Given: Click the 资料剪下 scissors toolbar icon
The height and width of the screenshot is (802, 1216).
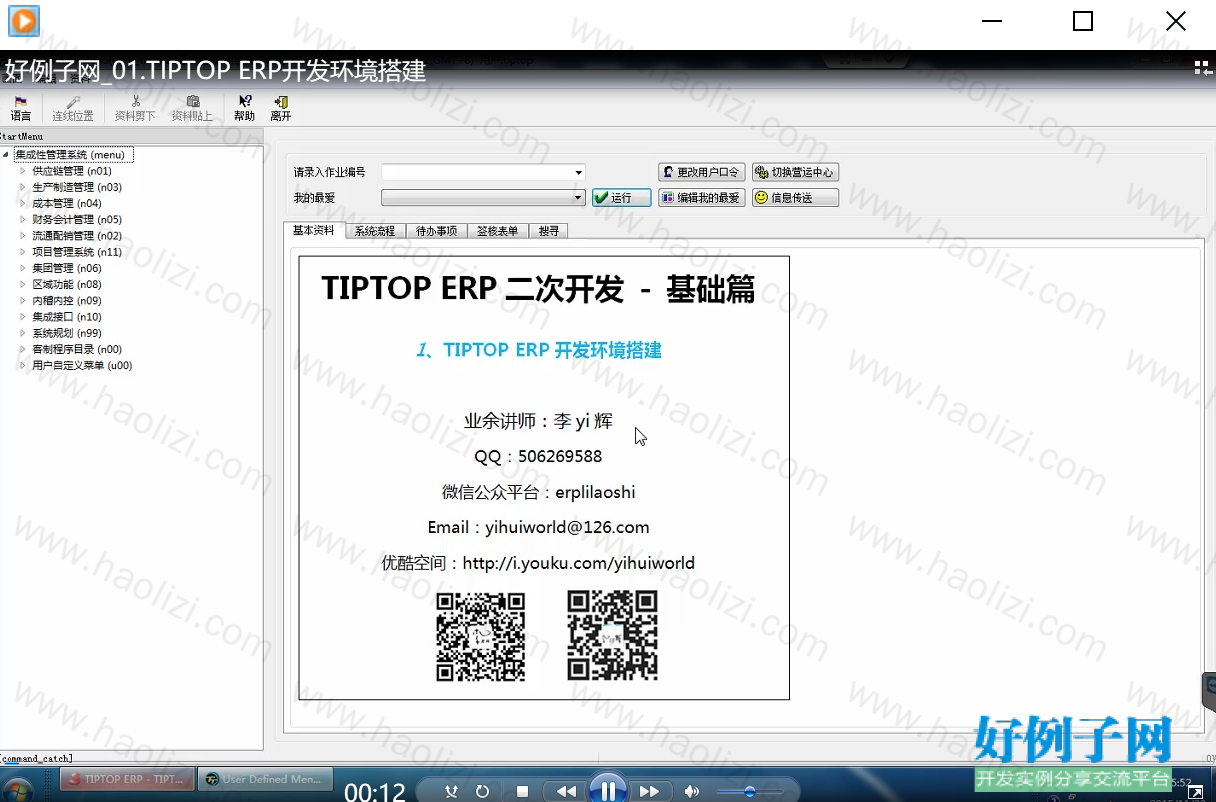Looking at the screenshot, I should click(x=135, y=108).
